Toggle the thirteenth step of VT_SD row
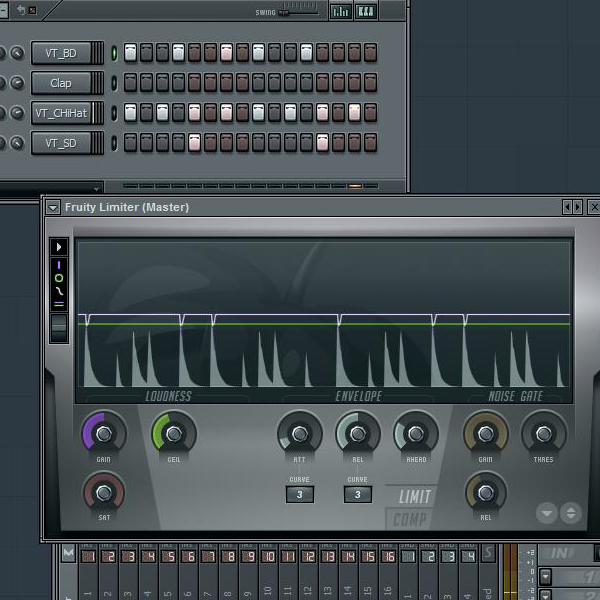600x600 pixels. (323, 142)
